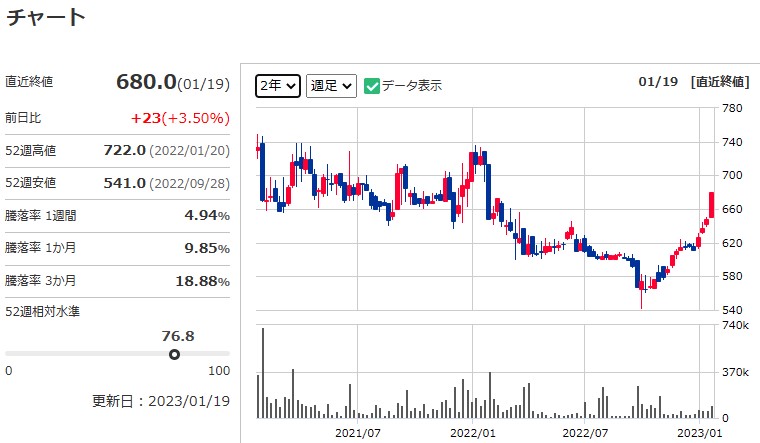Click the latest red candlestick near 680
The image size is (760, 443).
pyautogui.click(x=712, y=205)
